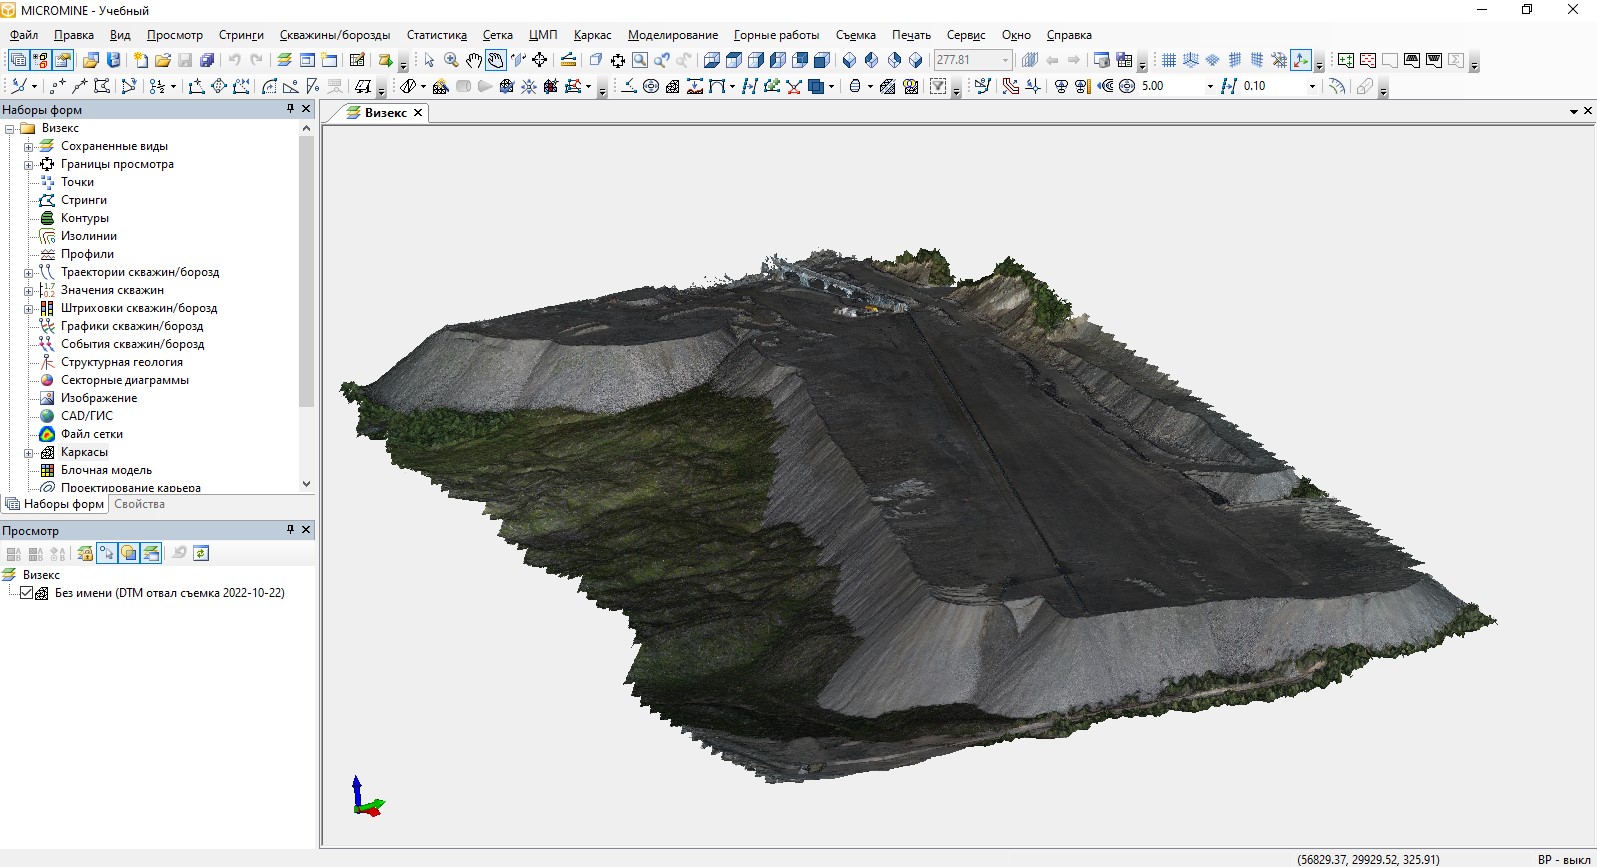Click the four-arrow pan/move icon
This screenshot has width=1597, height=867.
(539, 60)
